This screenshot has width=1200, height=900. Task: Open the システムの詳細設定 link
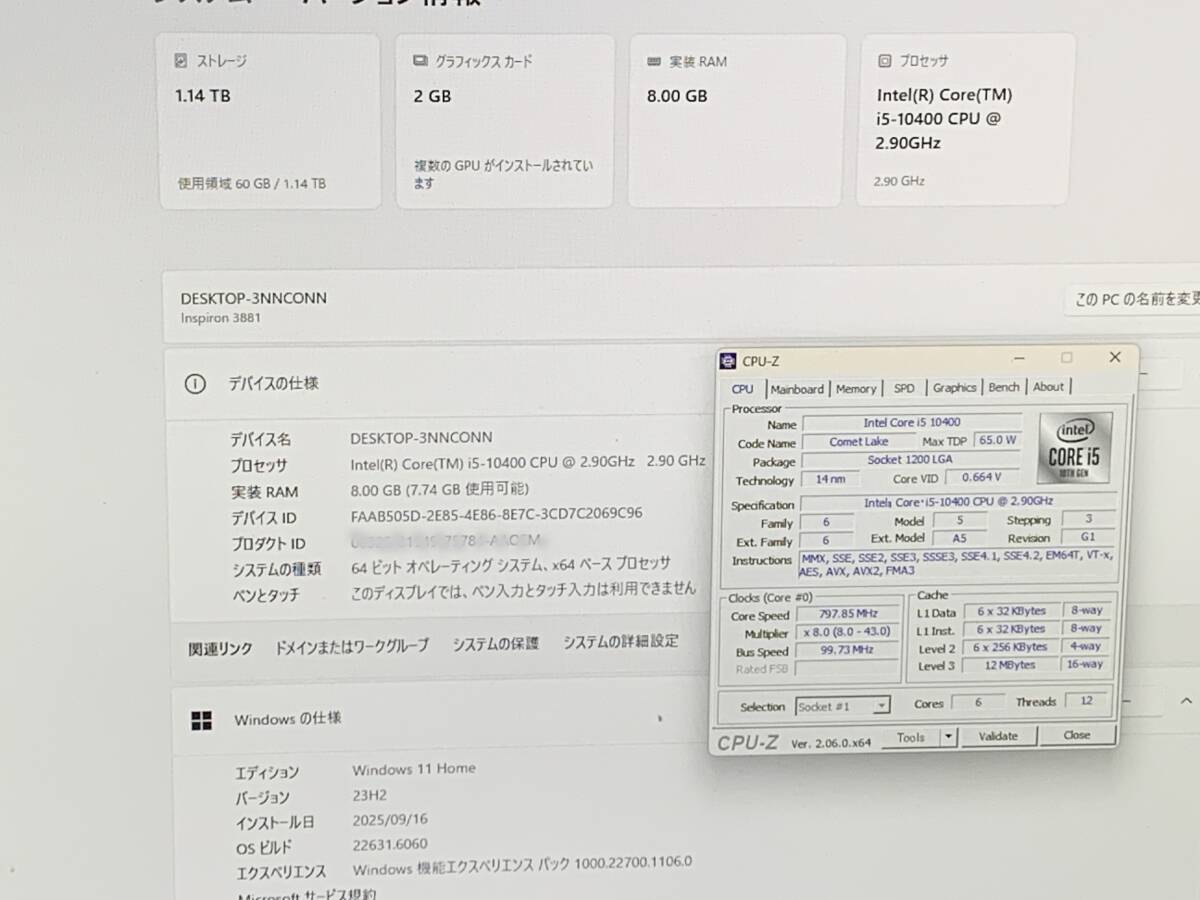point(620,642)
